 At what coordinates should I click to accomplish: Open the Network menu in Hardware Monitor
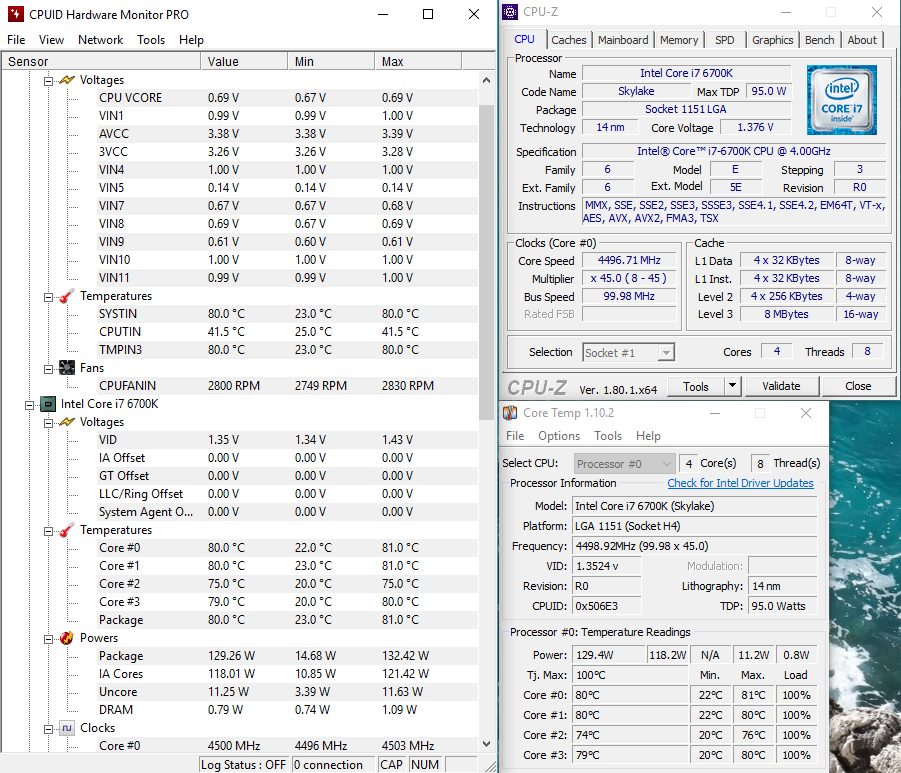(x=100, y=40)
